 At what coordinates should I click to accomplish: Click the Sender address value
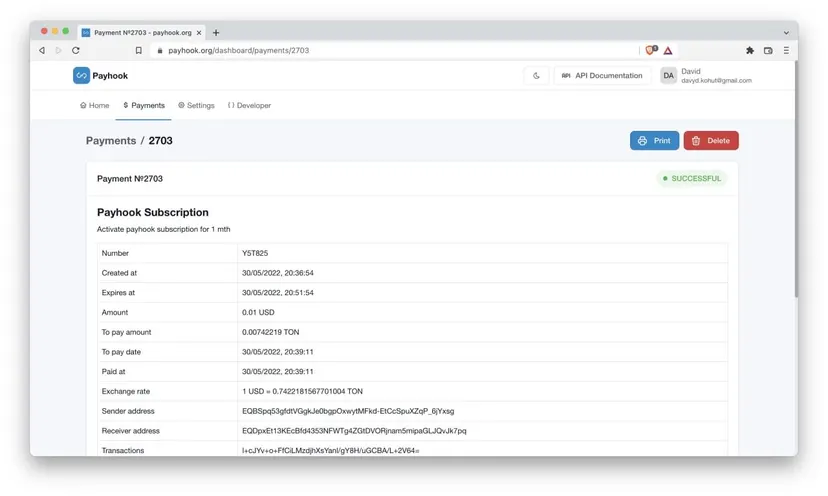coord(348,411)
